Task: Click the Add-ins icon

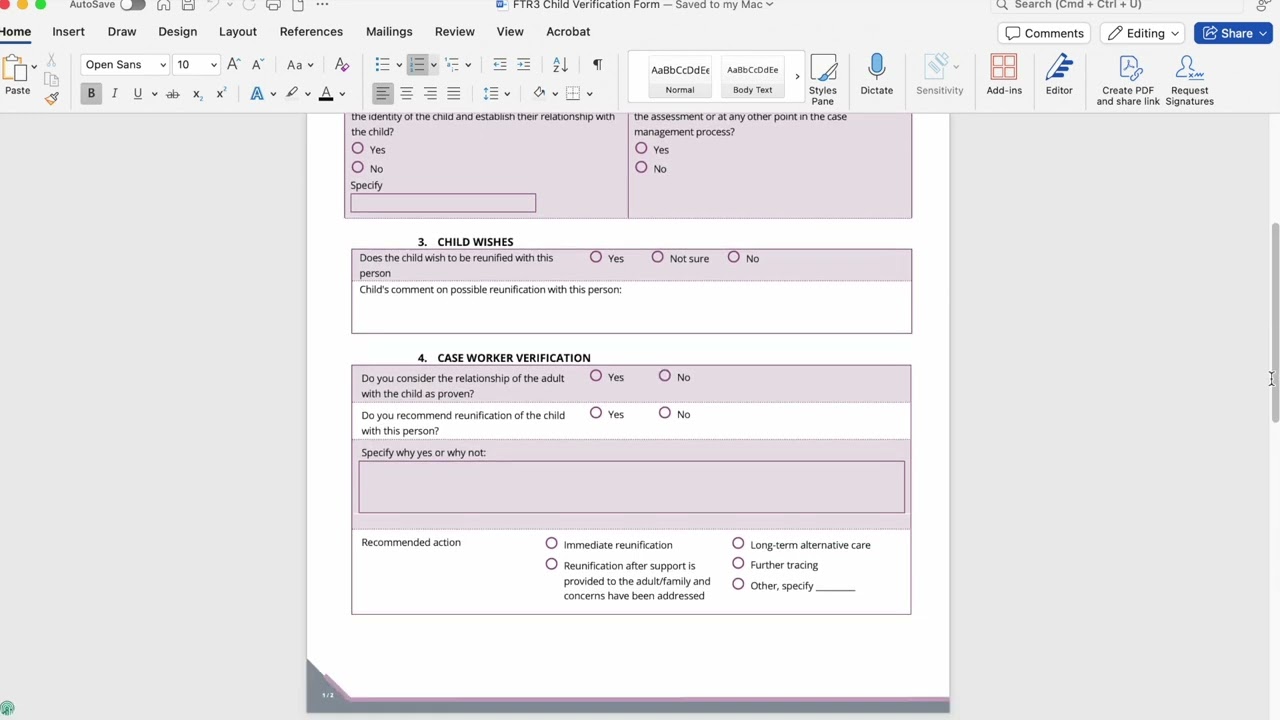Action: coord(1004,75)
